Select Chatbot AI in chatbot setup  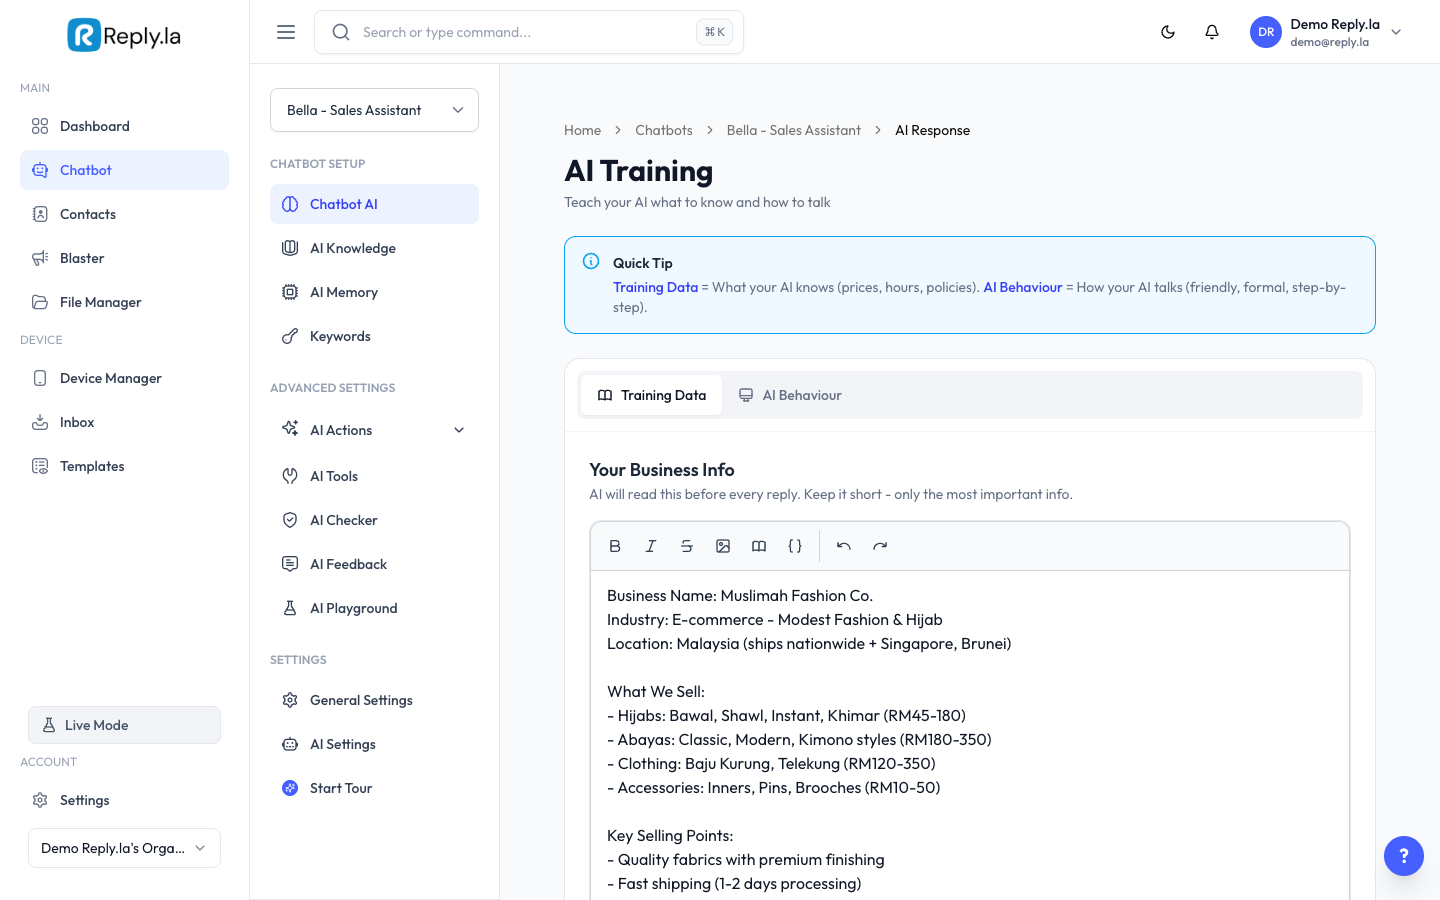(374, 204)
